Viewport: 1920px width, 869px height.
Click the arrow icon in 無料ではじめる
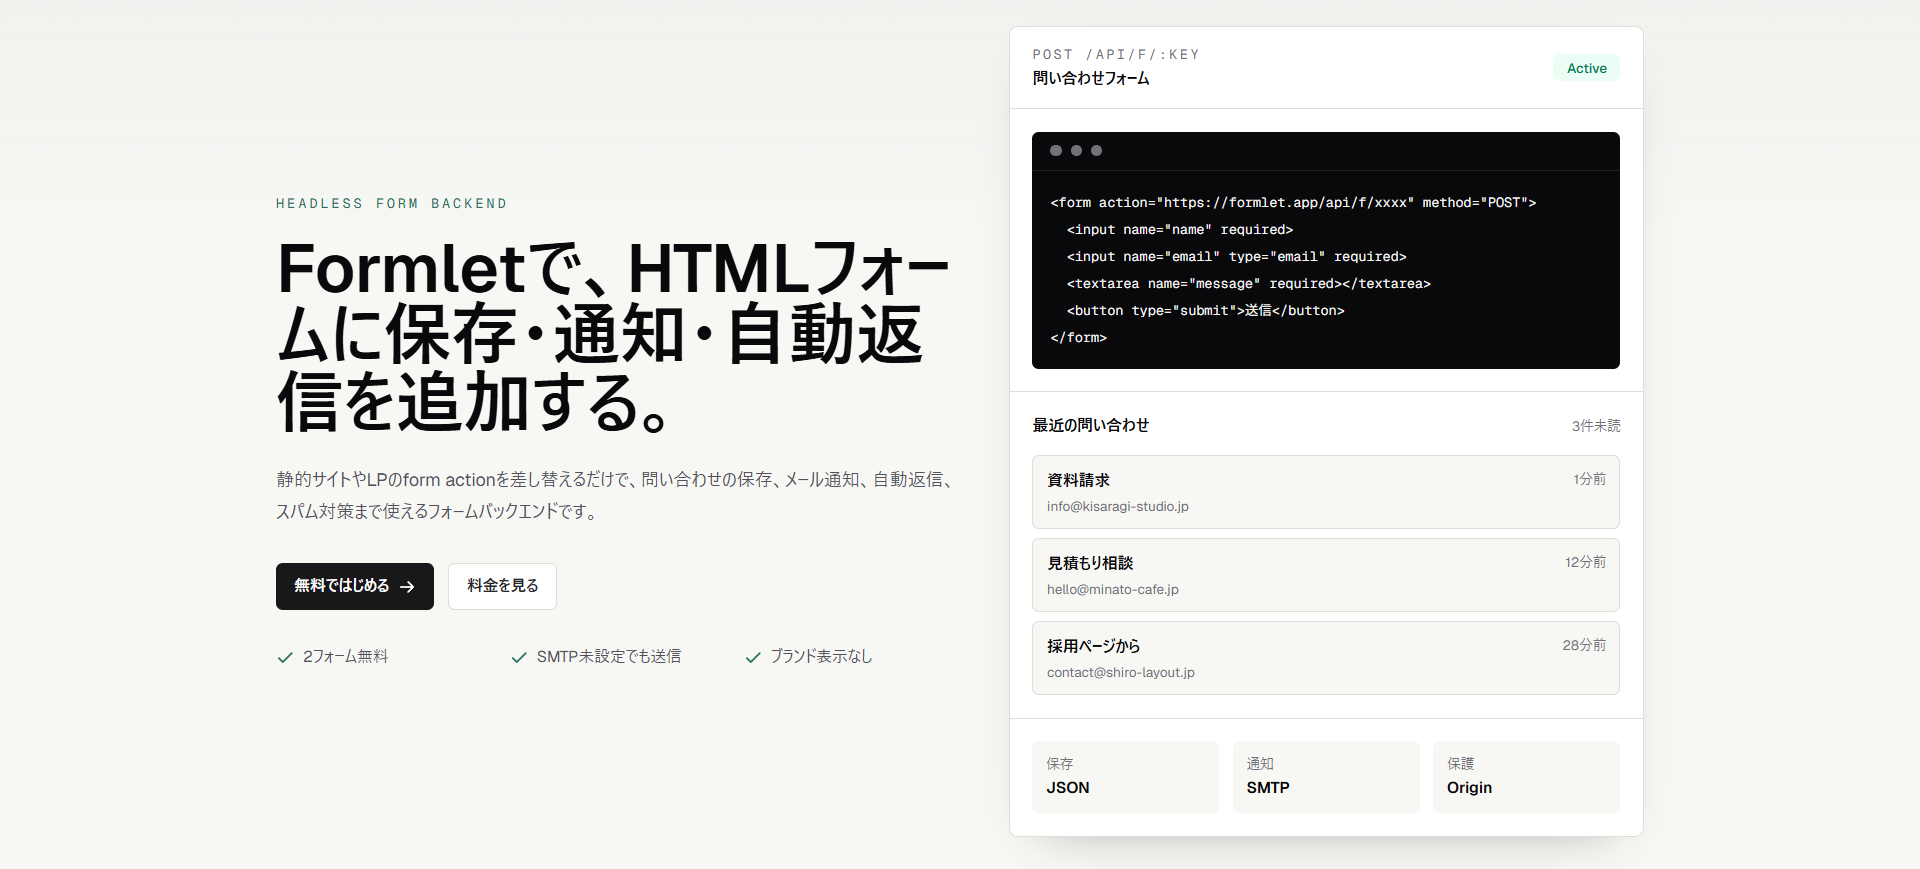(407, 587)
